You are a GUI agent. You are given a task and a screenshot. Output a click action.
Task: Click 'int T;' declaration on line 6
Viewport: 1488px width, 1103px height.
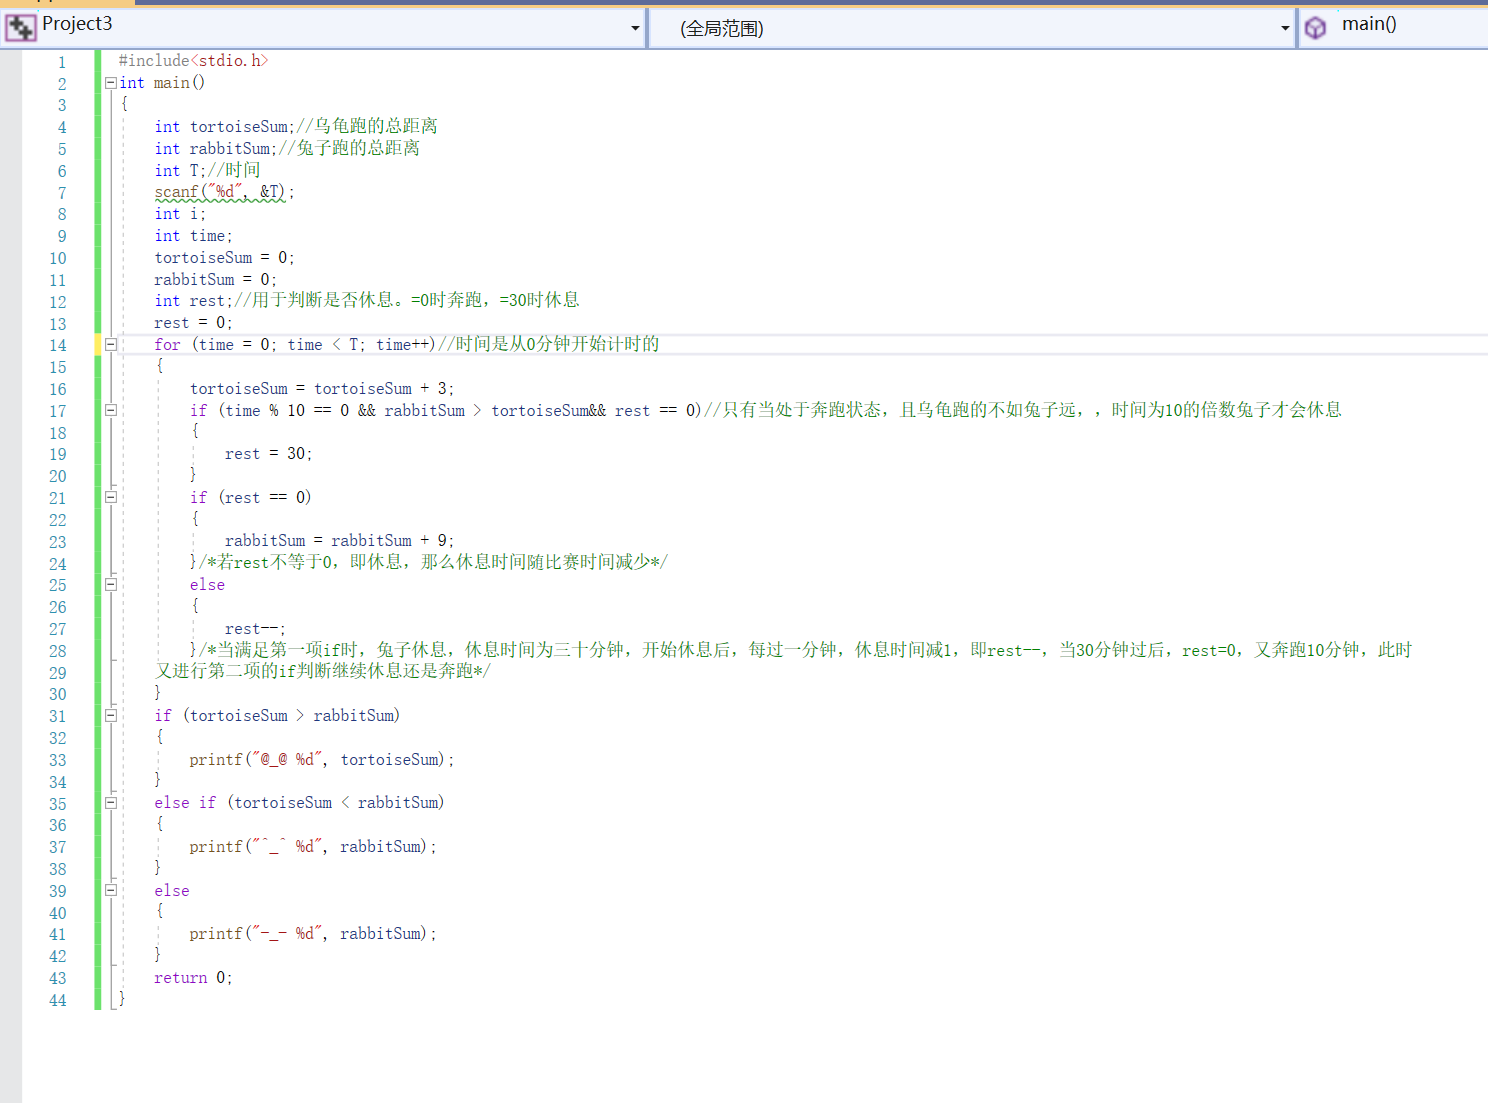pyautogui.click(x=180, y=171)
